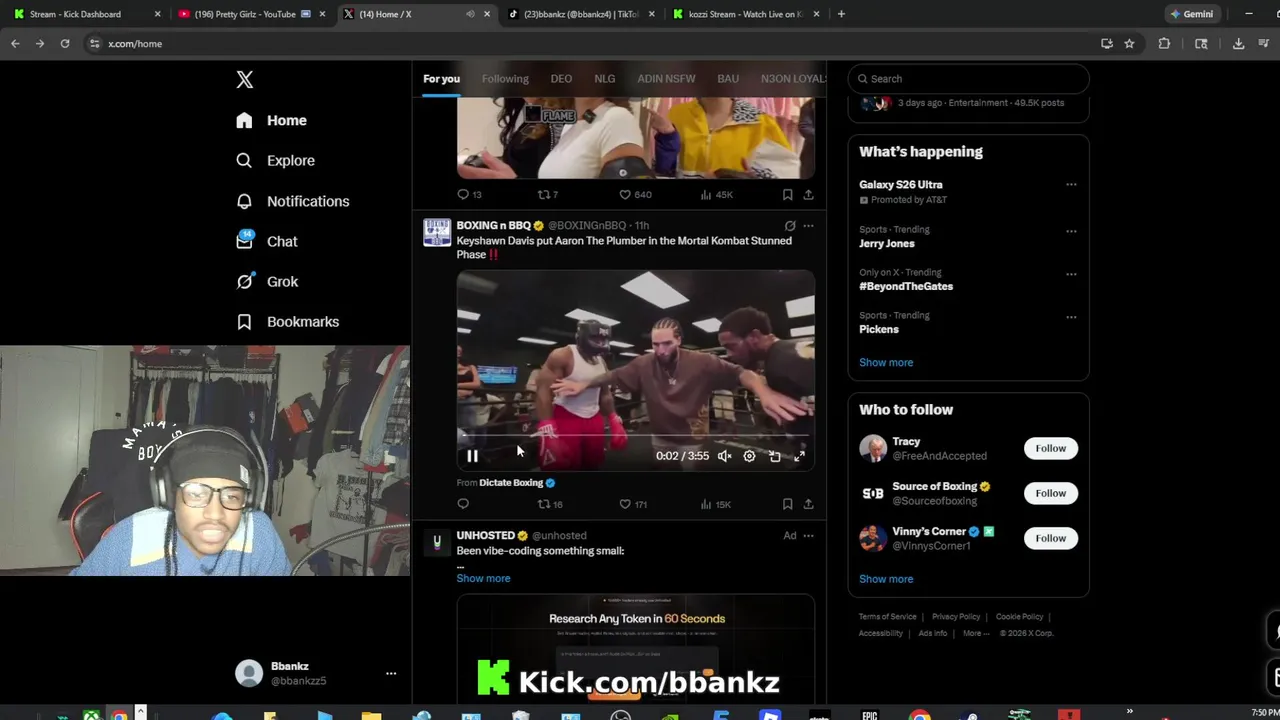
Task: Expand boxing video to fullscreen
Action: click(799, 456)
